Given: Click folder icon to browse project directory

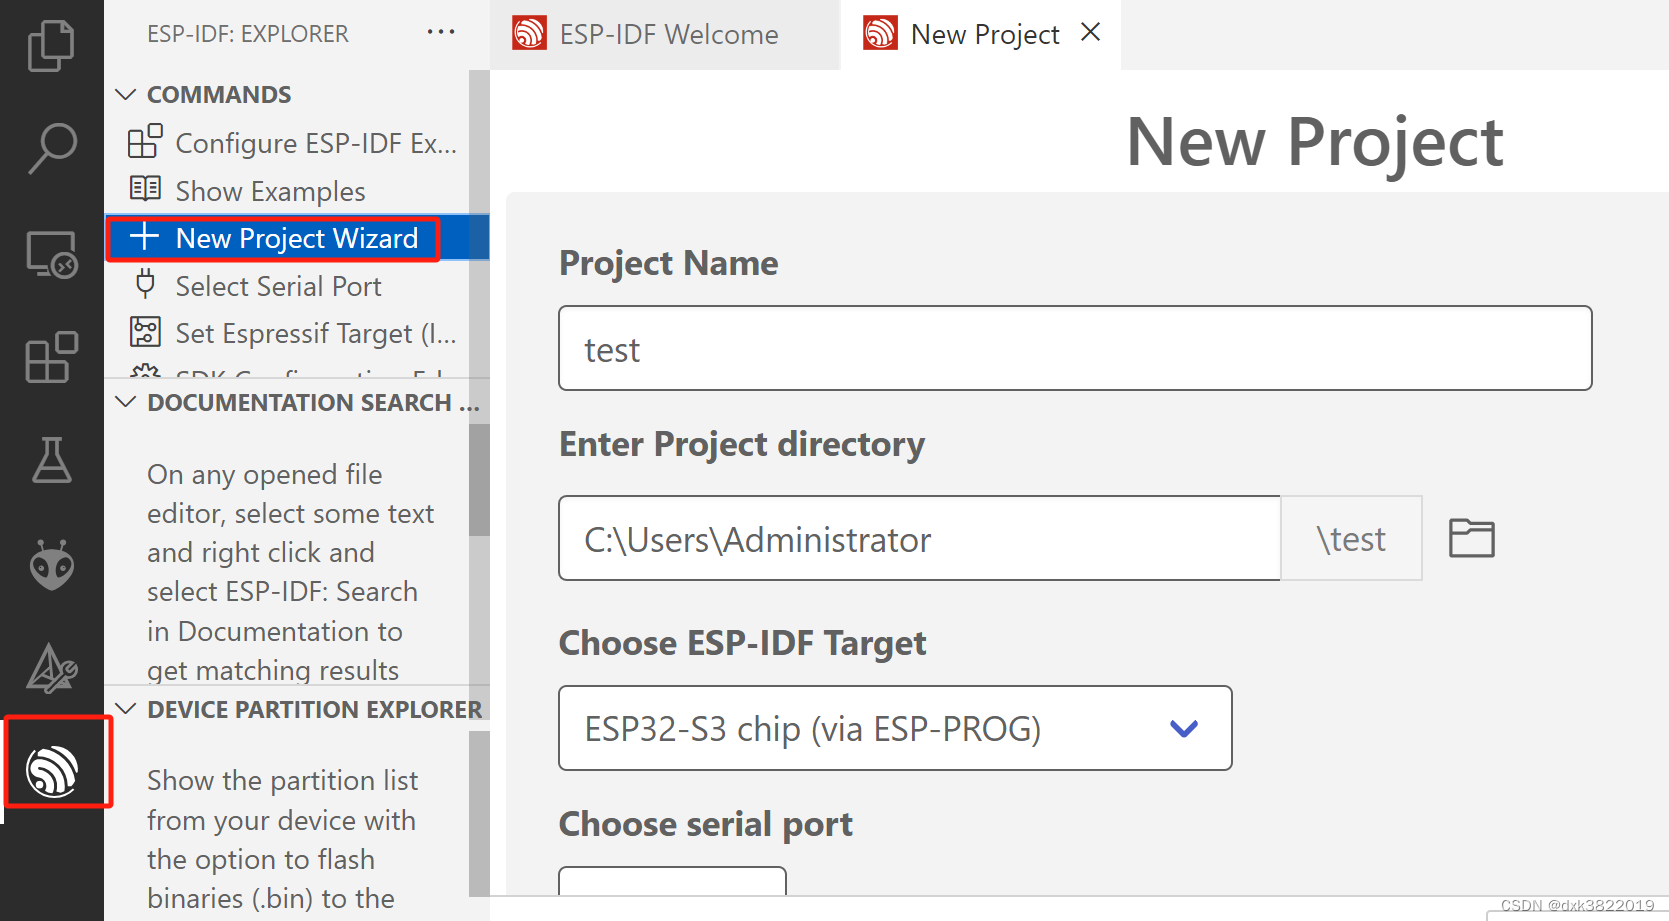Looking at the screenshot, I should [x=1470, y=538].
